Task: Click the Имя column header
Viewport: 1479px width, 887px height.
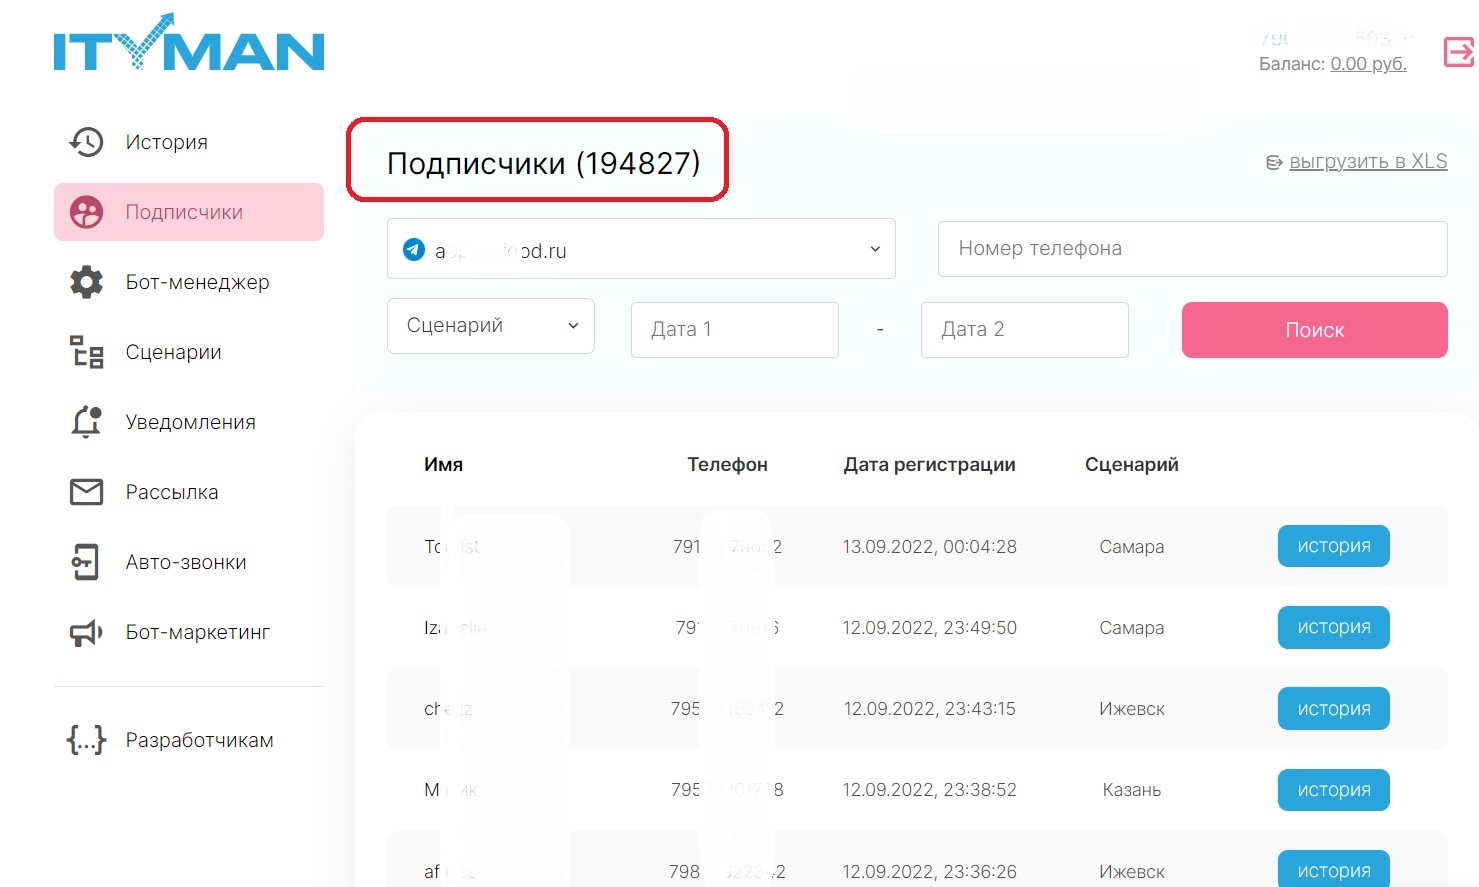Action: pyautogui.click(x=443, y=464)
